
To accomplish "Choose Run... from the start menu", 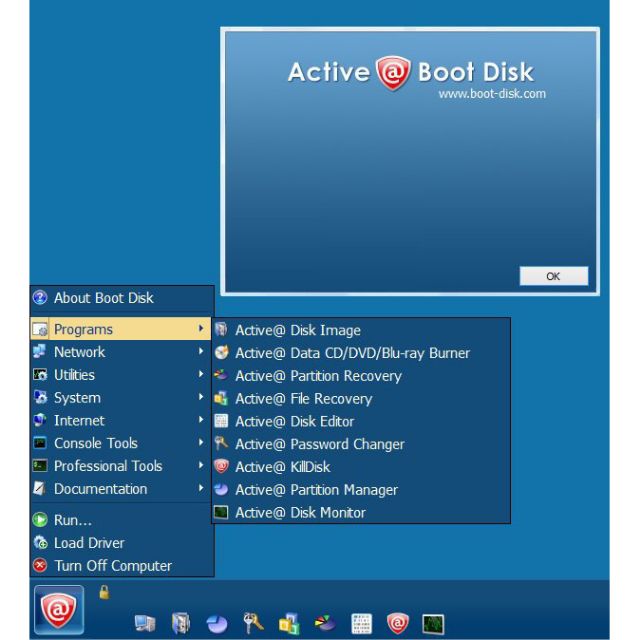I will (122, 520).
